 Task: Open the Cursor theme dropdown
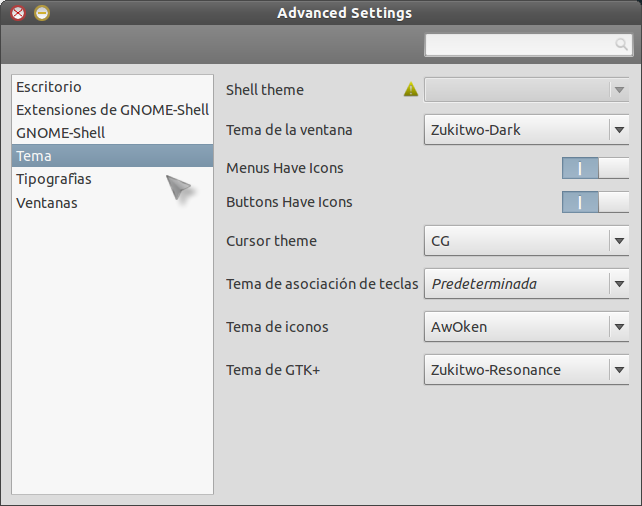click(x=526, y=241)
